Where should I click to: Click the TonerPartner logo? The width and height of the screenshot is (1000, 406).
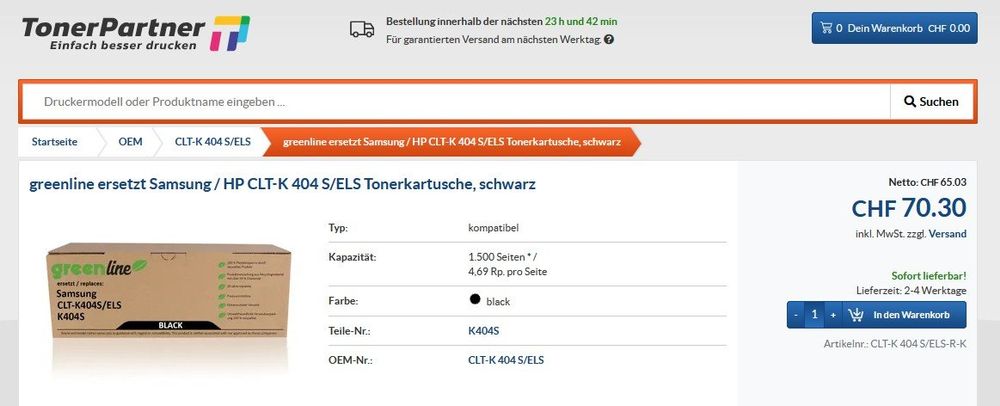(136, 33)
